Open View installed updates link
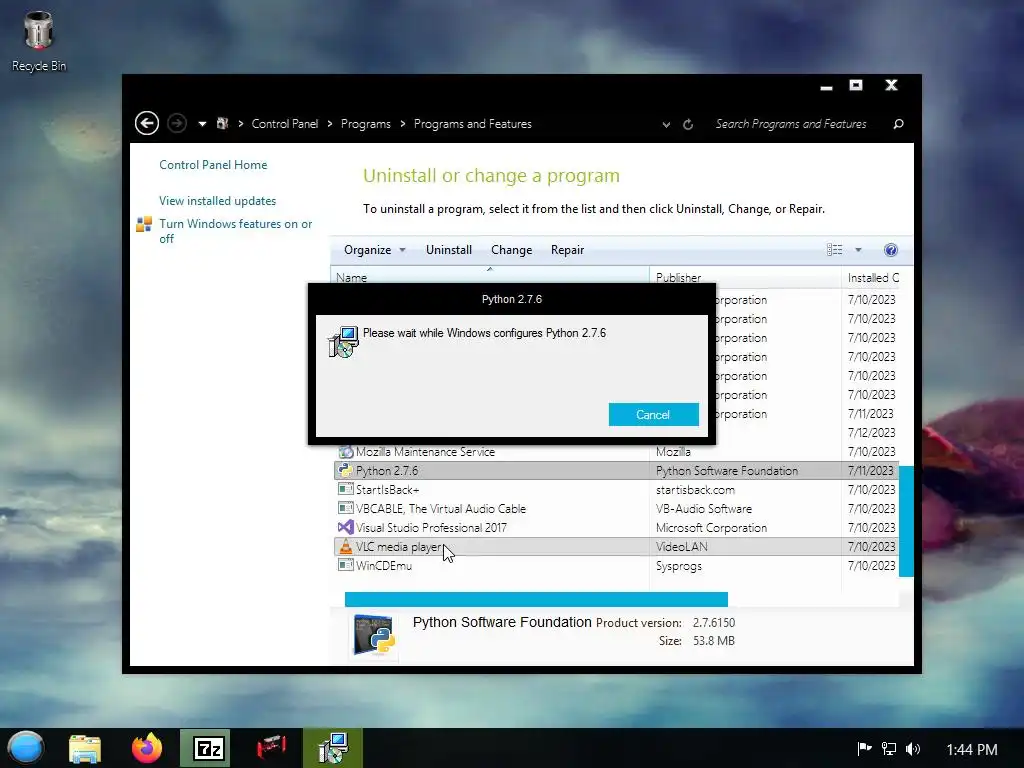The width and height of the screenshot is (1024, 768). pyautogui.click(x=217, y=200)
